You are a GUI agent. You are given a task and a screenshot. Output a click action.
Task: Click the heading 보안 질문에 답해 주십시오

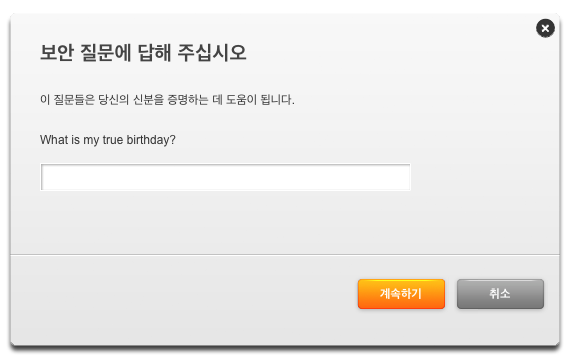[143, 52]
